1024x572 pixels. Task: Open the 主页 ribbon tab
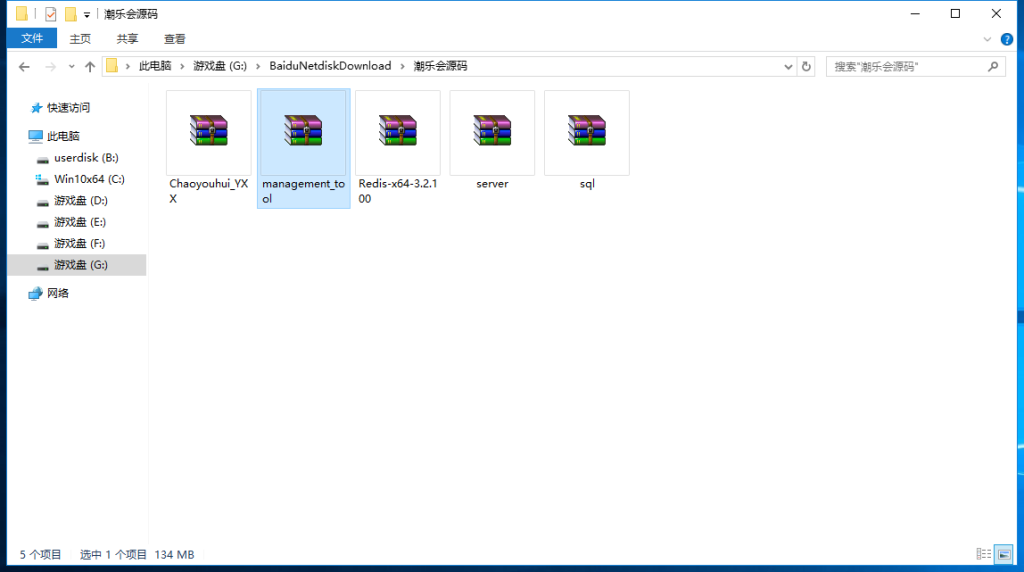click(x=80, y=39)
